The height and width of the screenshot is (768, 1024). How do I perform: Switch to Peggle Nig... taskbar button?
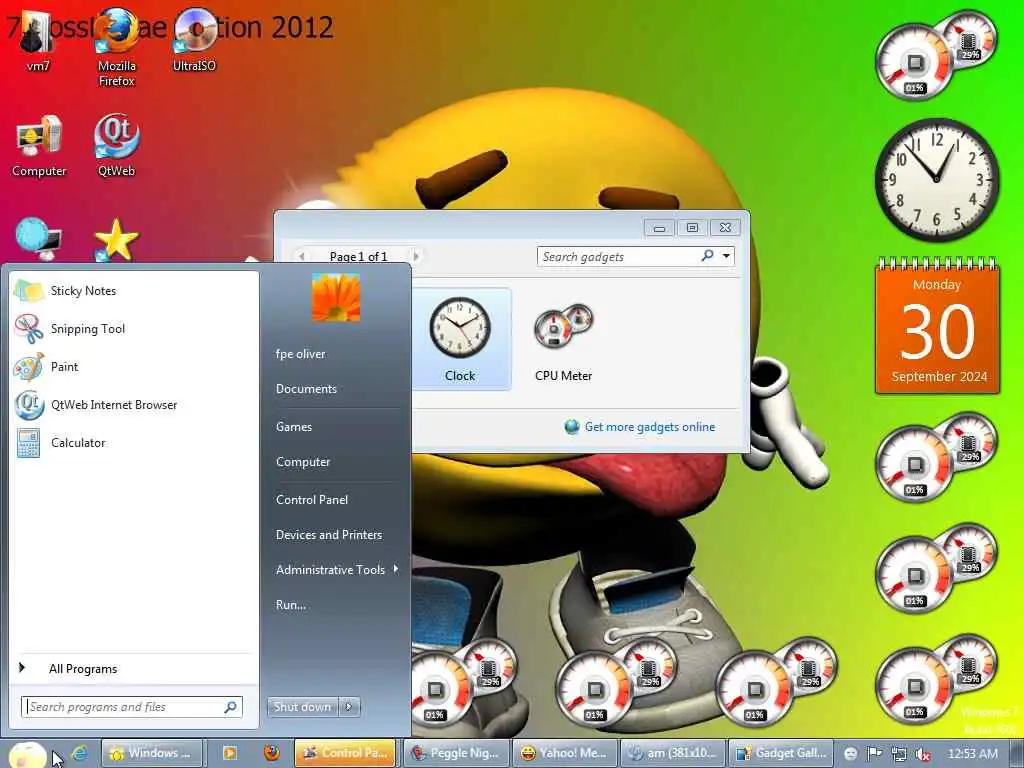click(x=455, y=753)
